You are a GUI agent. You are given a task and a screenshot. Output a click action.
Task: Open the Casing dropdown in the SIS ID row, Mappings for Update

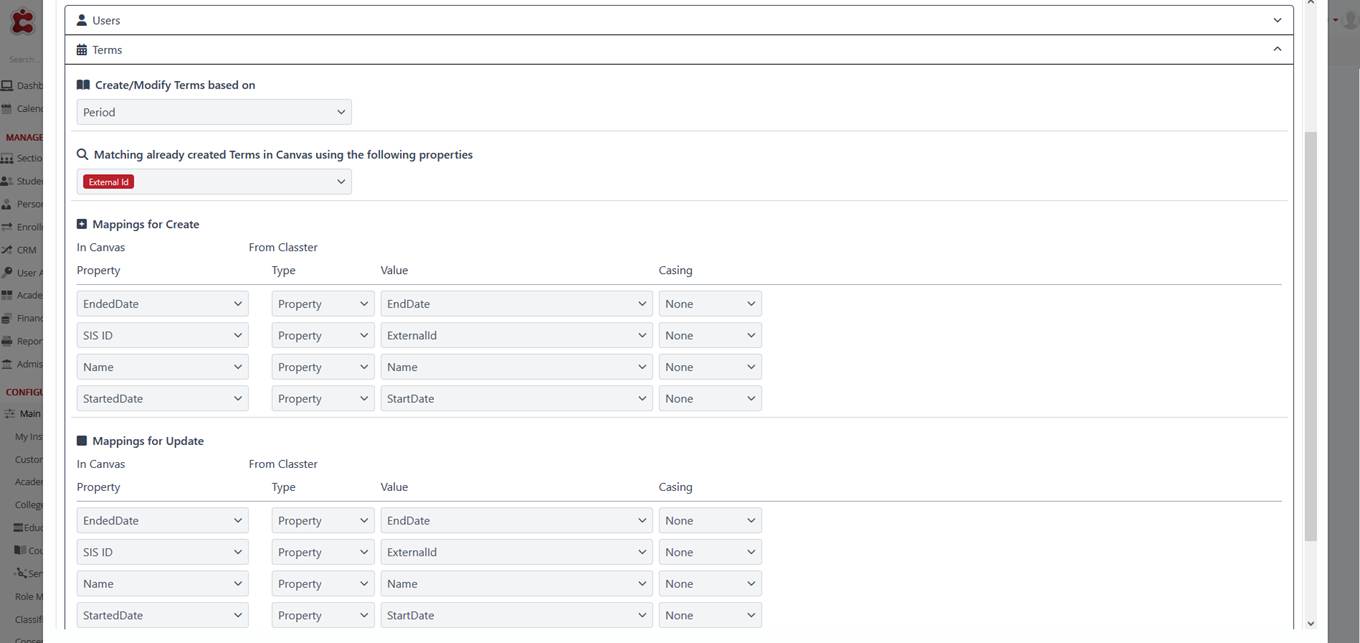[710, 552]
